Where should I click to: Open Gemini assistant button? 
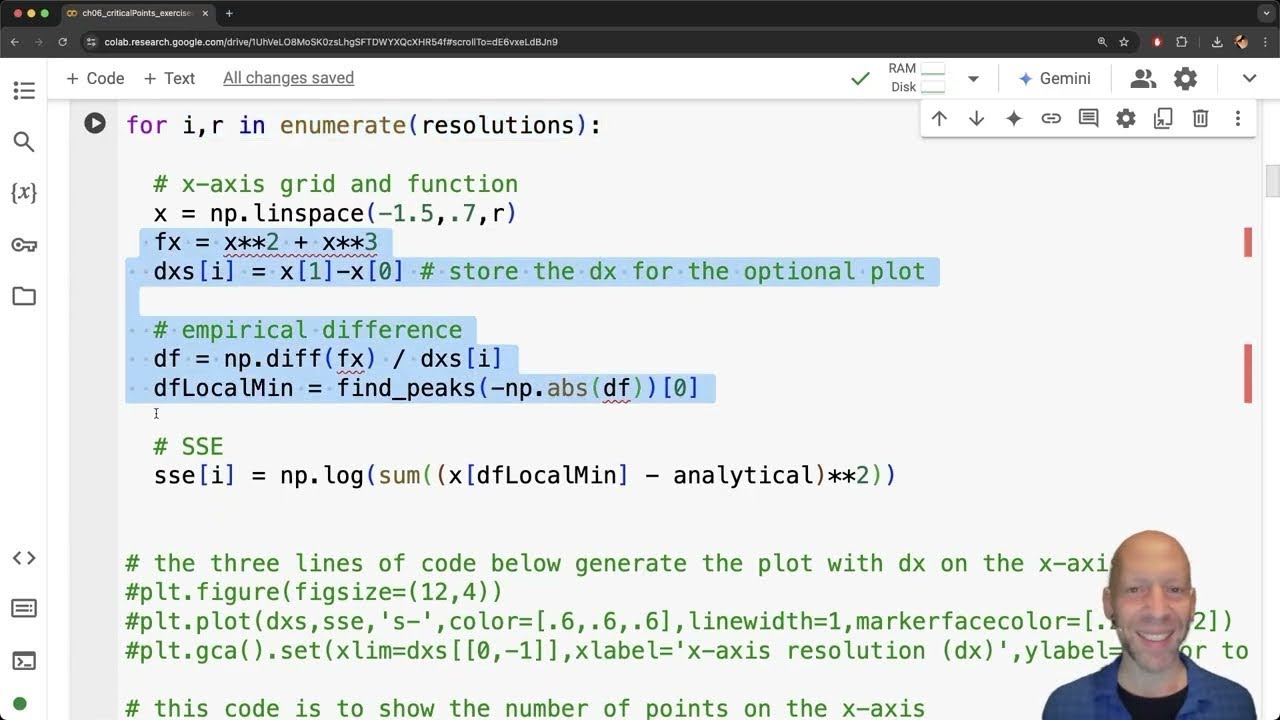(x=1054, y=78)
